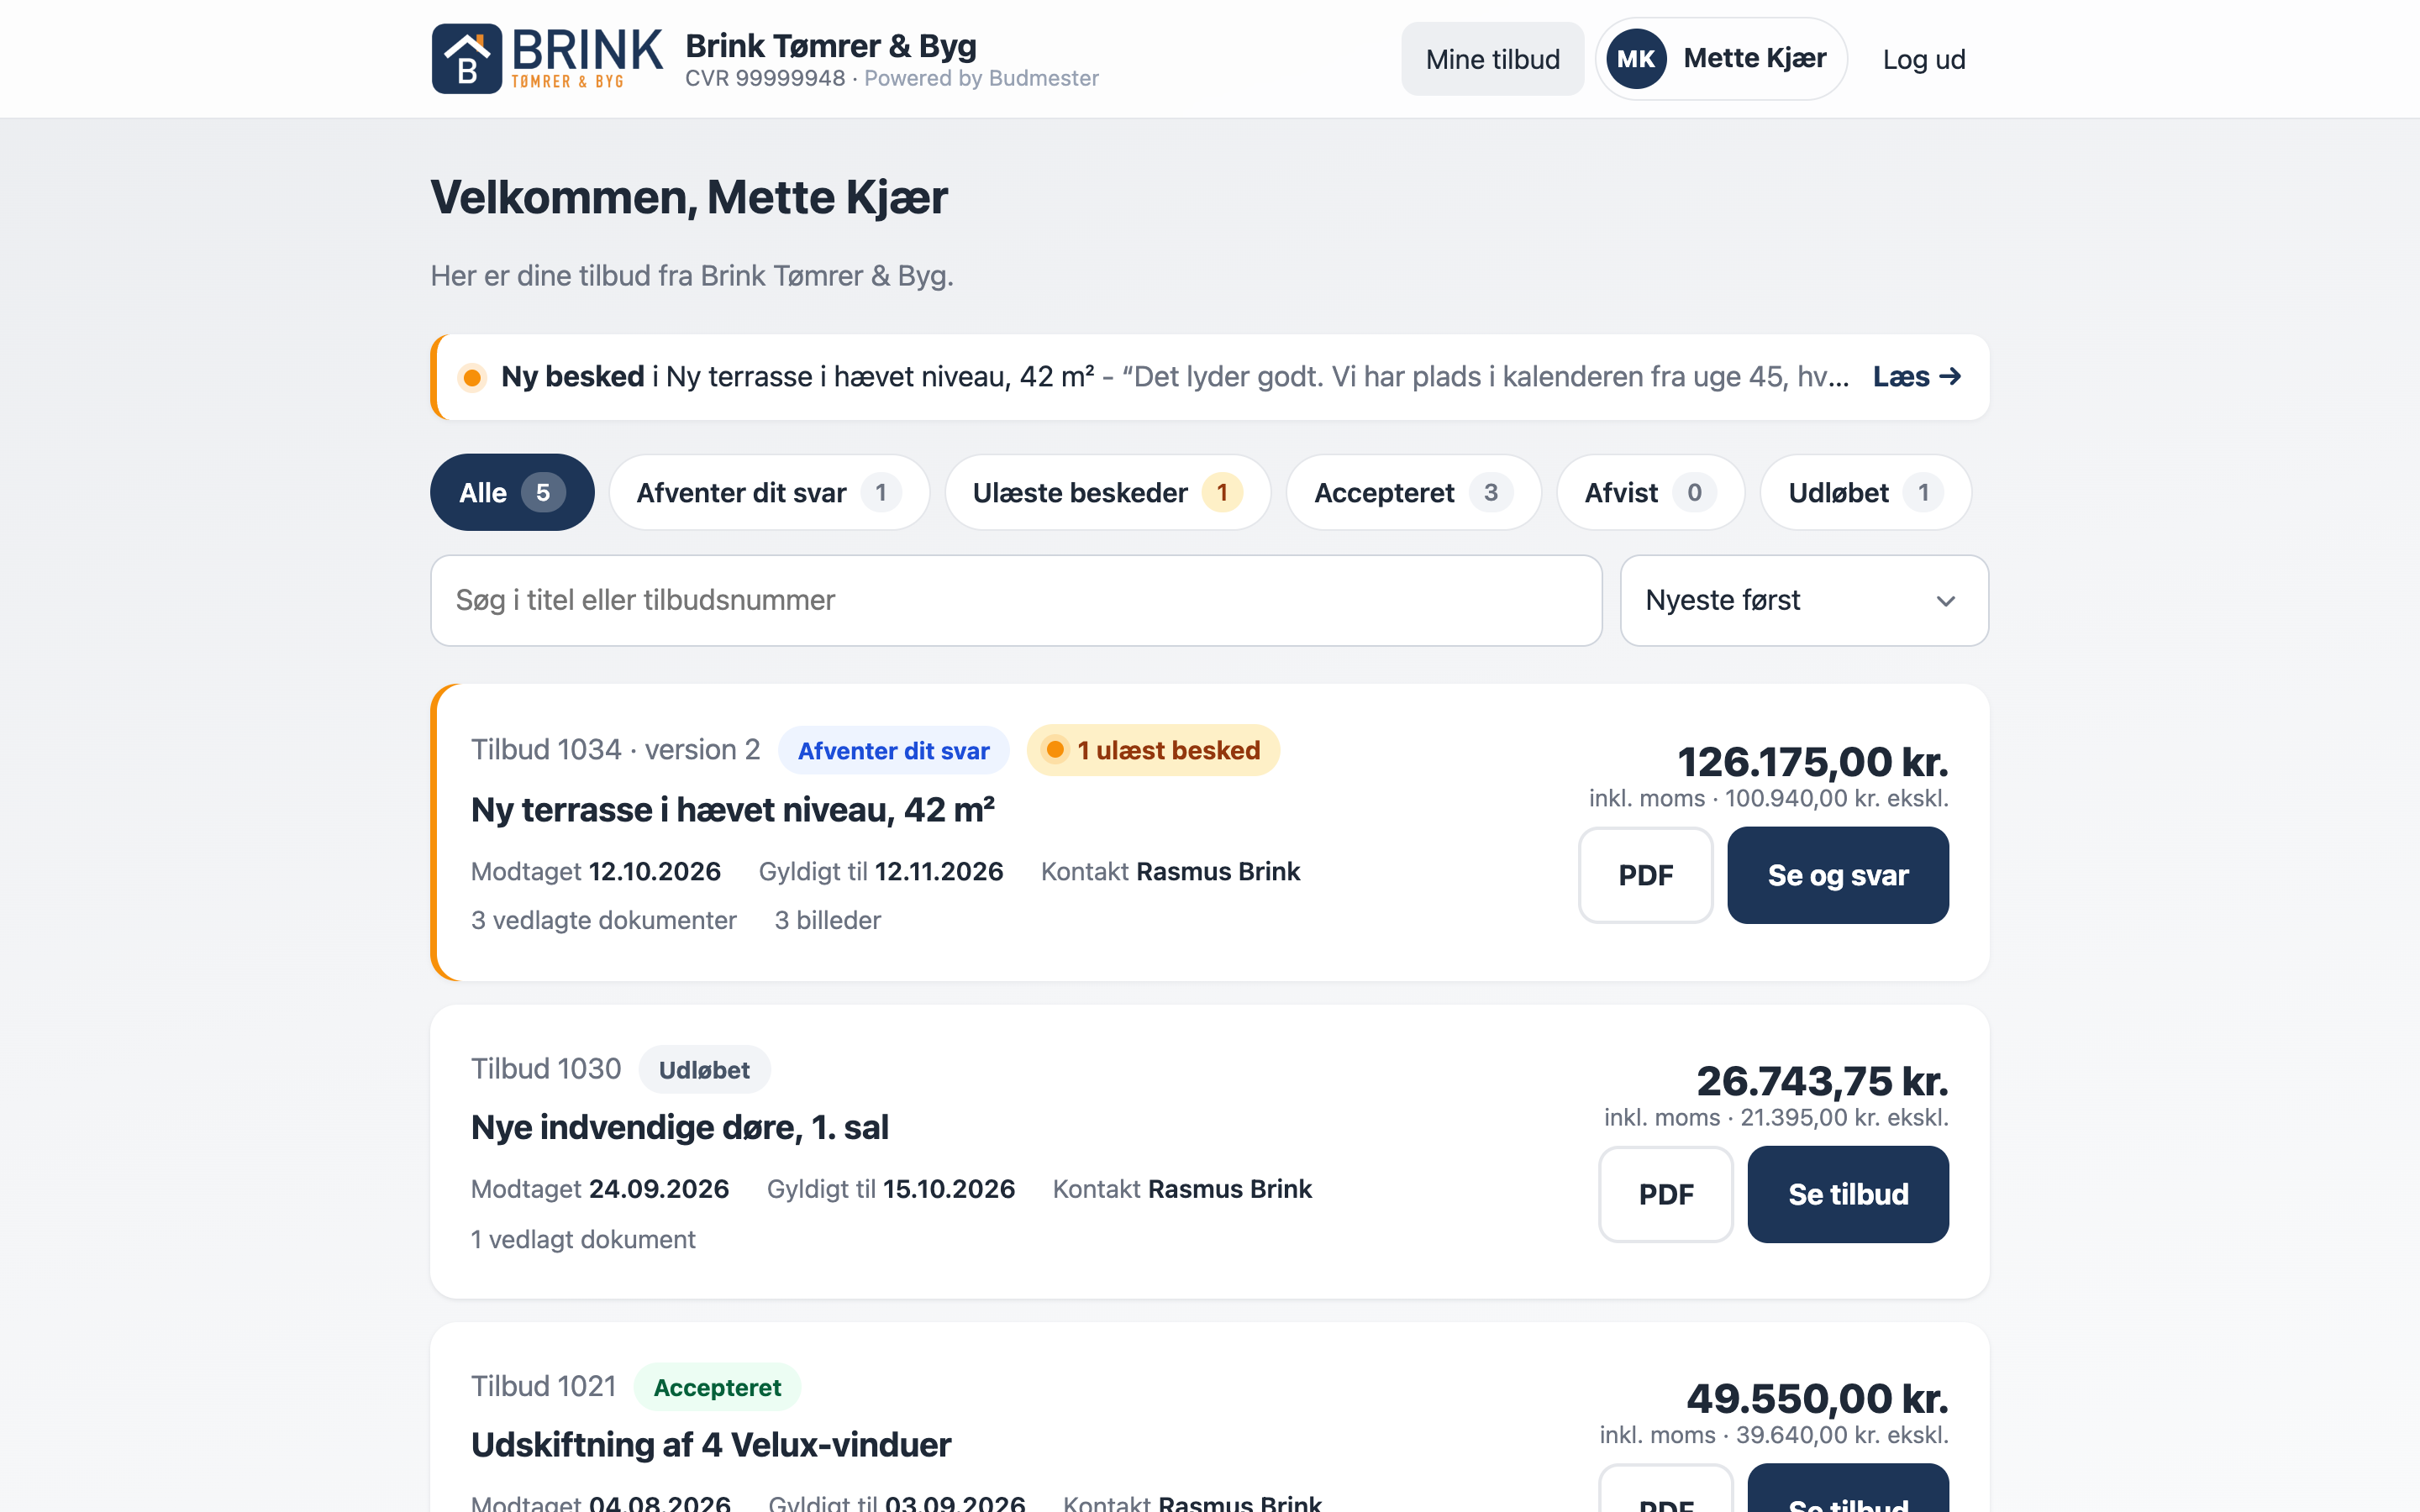Show Afvist offers
Screen dimensions: 2420x1512
click(1650, 492)
